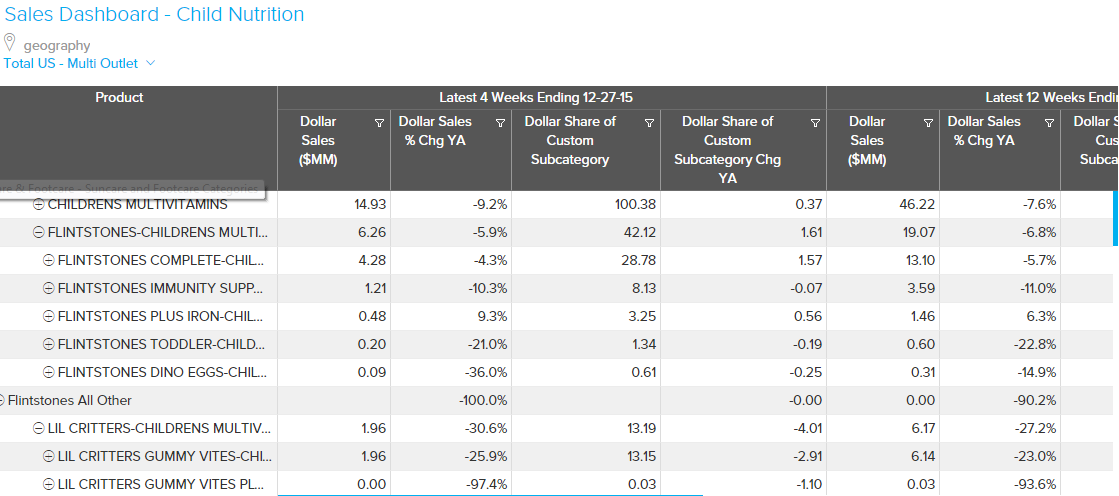This screenshot has height=496, width=1119.
Task: Filter the Dollar Share Subcategory Chg YA column
Action: [x=815, y=123]
